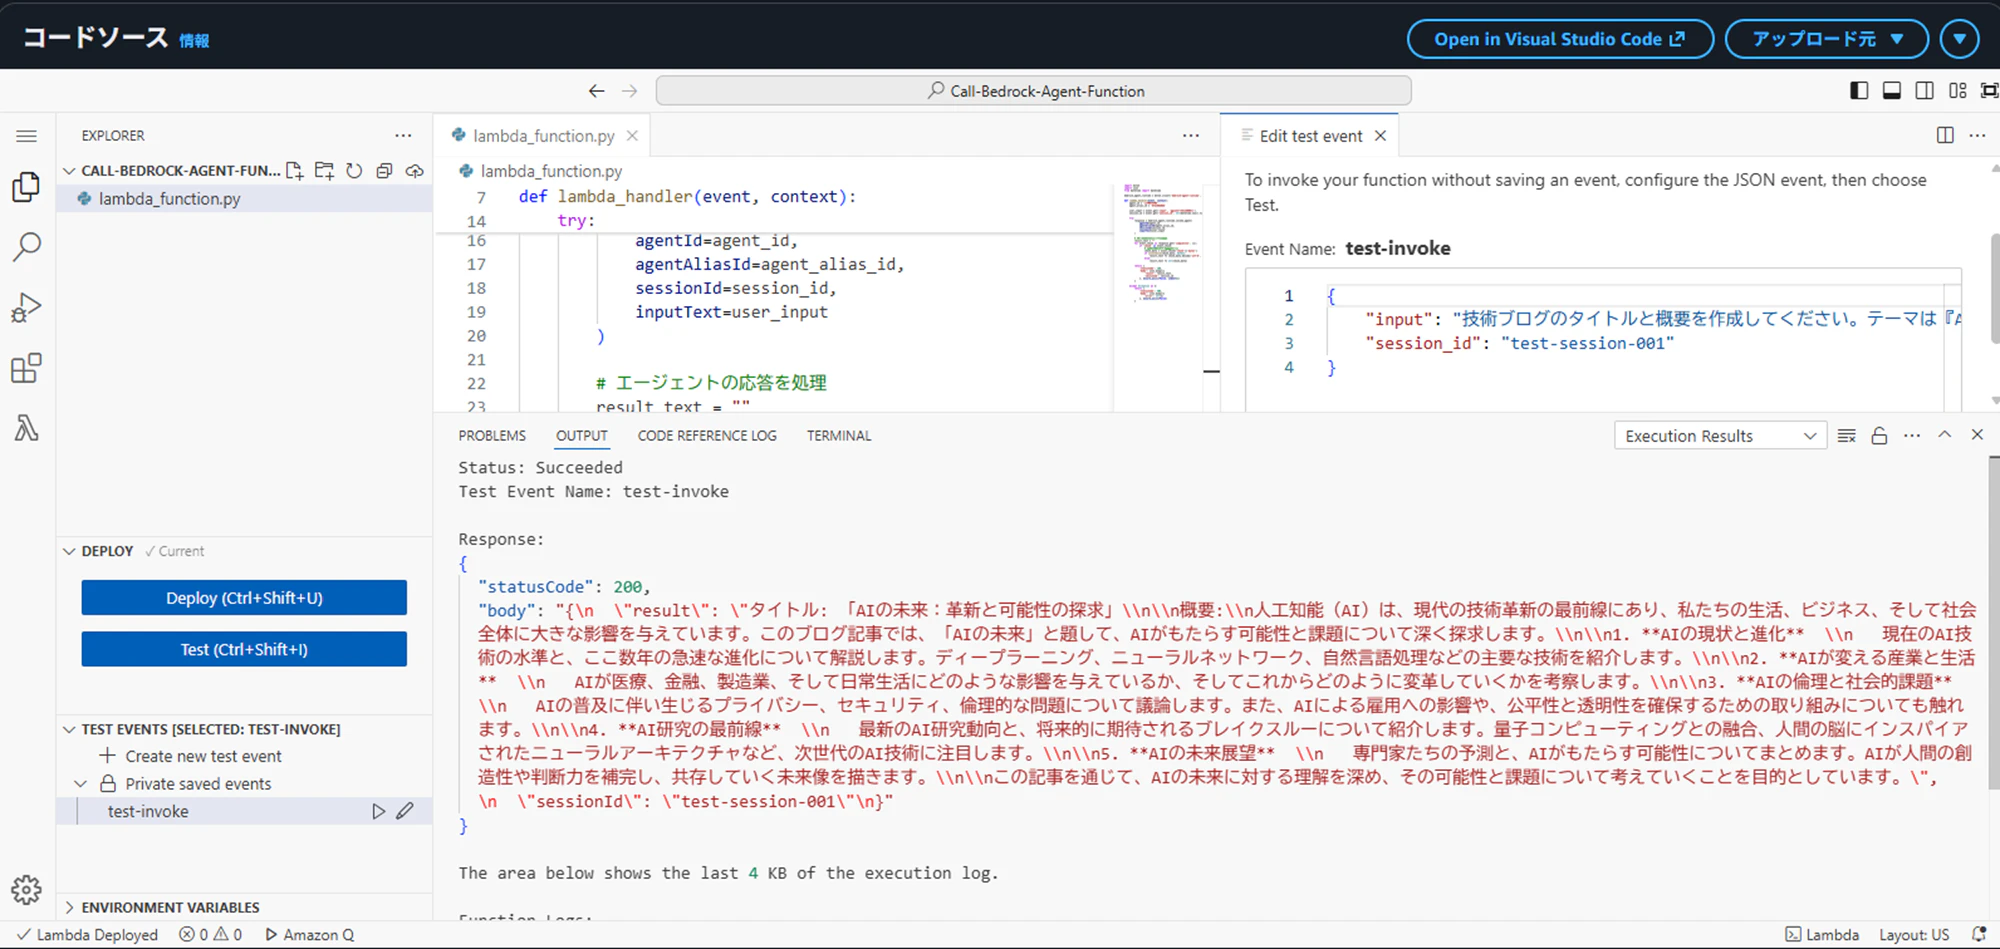Run the test-invoke event play icon
The width and height of the screenshot is (2000, 949).
[x=378, y=811]
